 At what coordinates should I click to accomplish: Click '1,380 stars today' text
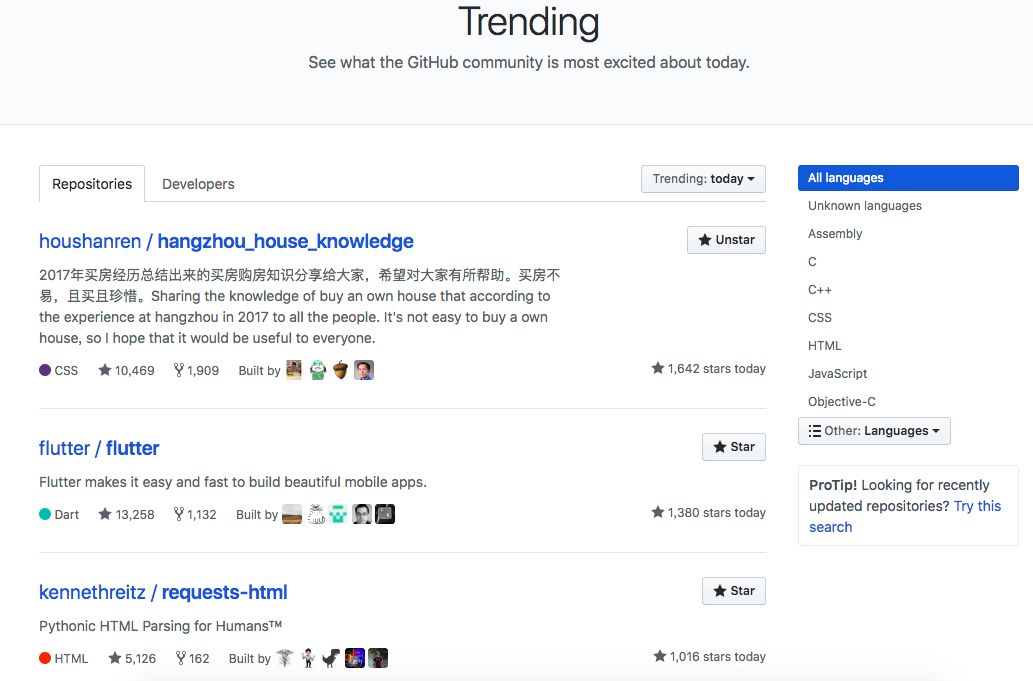[708, 512]
